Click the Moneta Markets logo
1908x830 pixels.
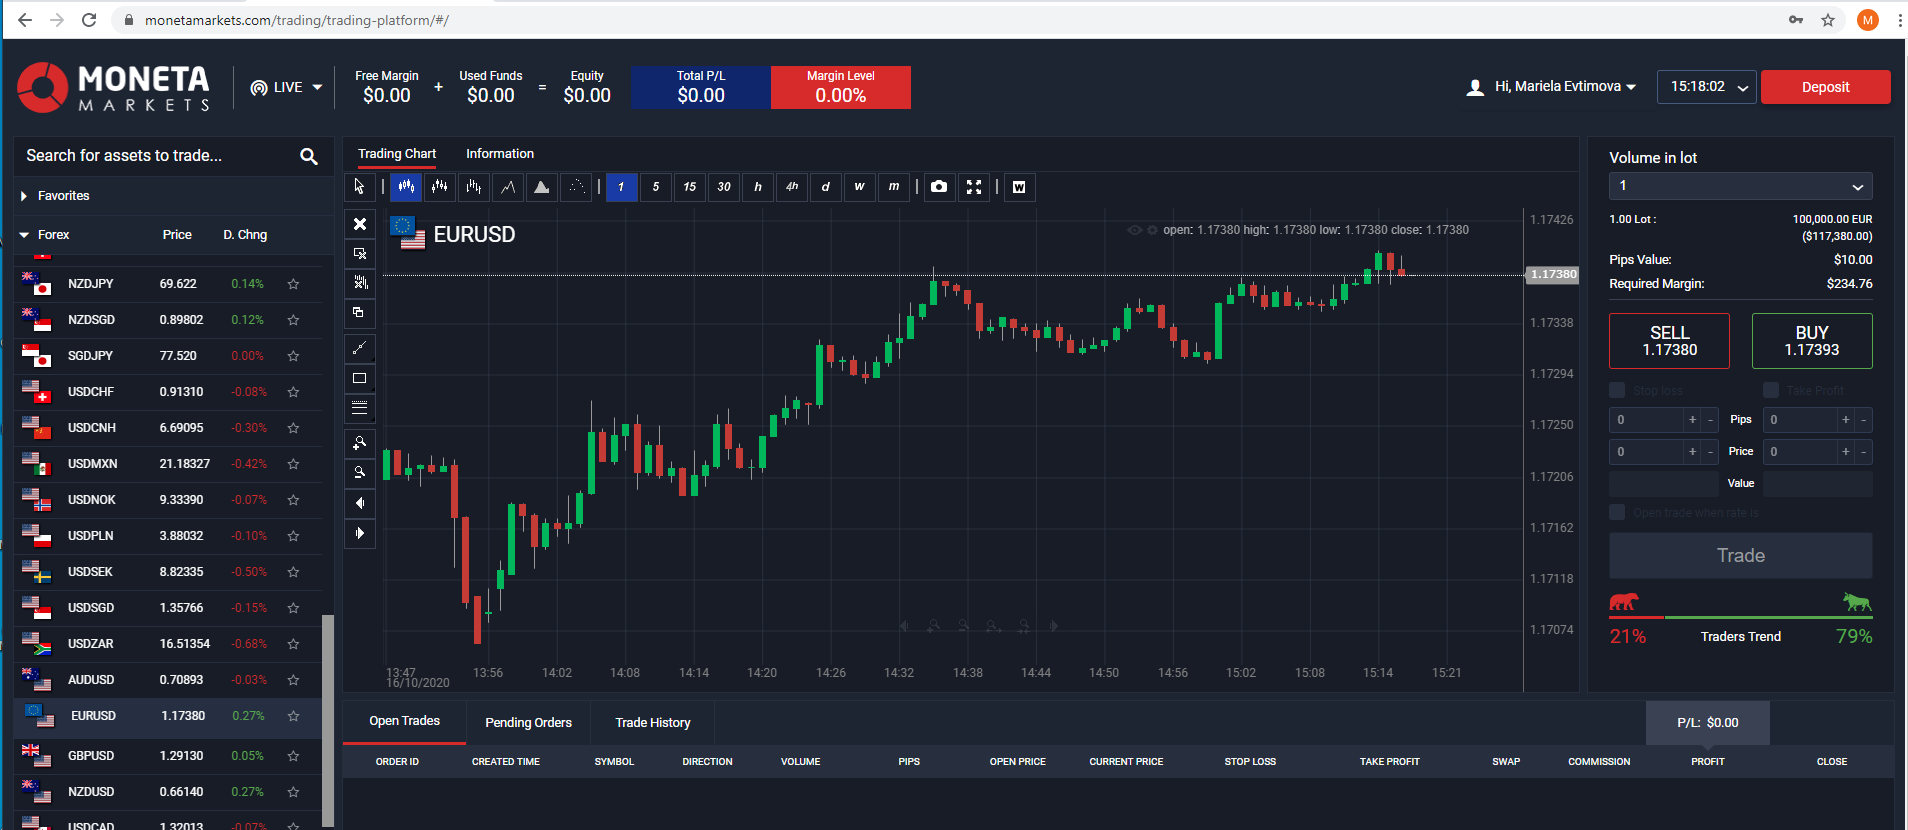click(x=113, y=88)
